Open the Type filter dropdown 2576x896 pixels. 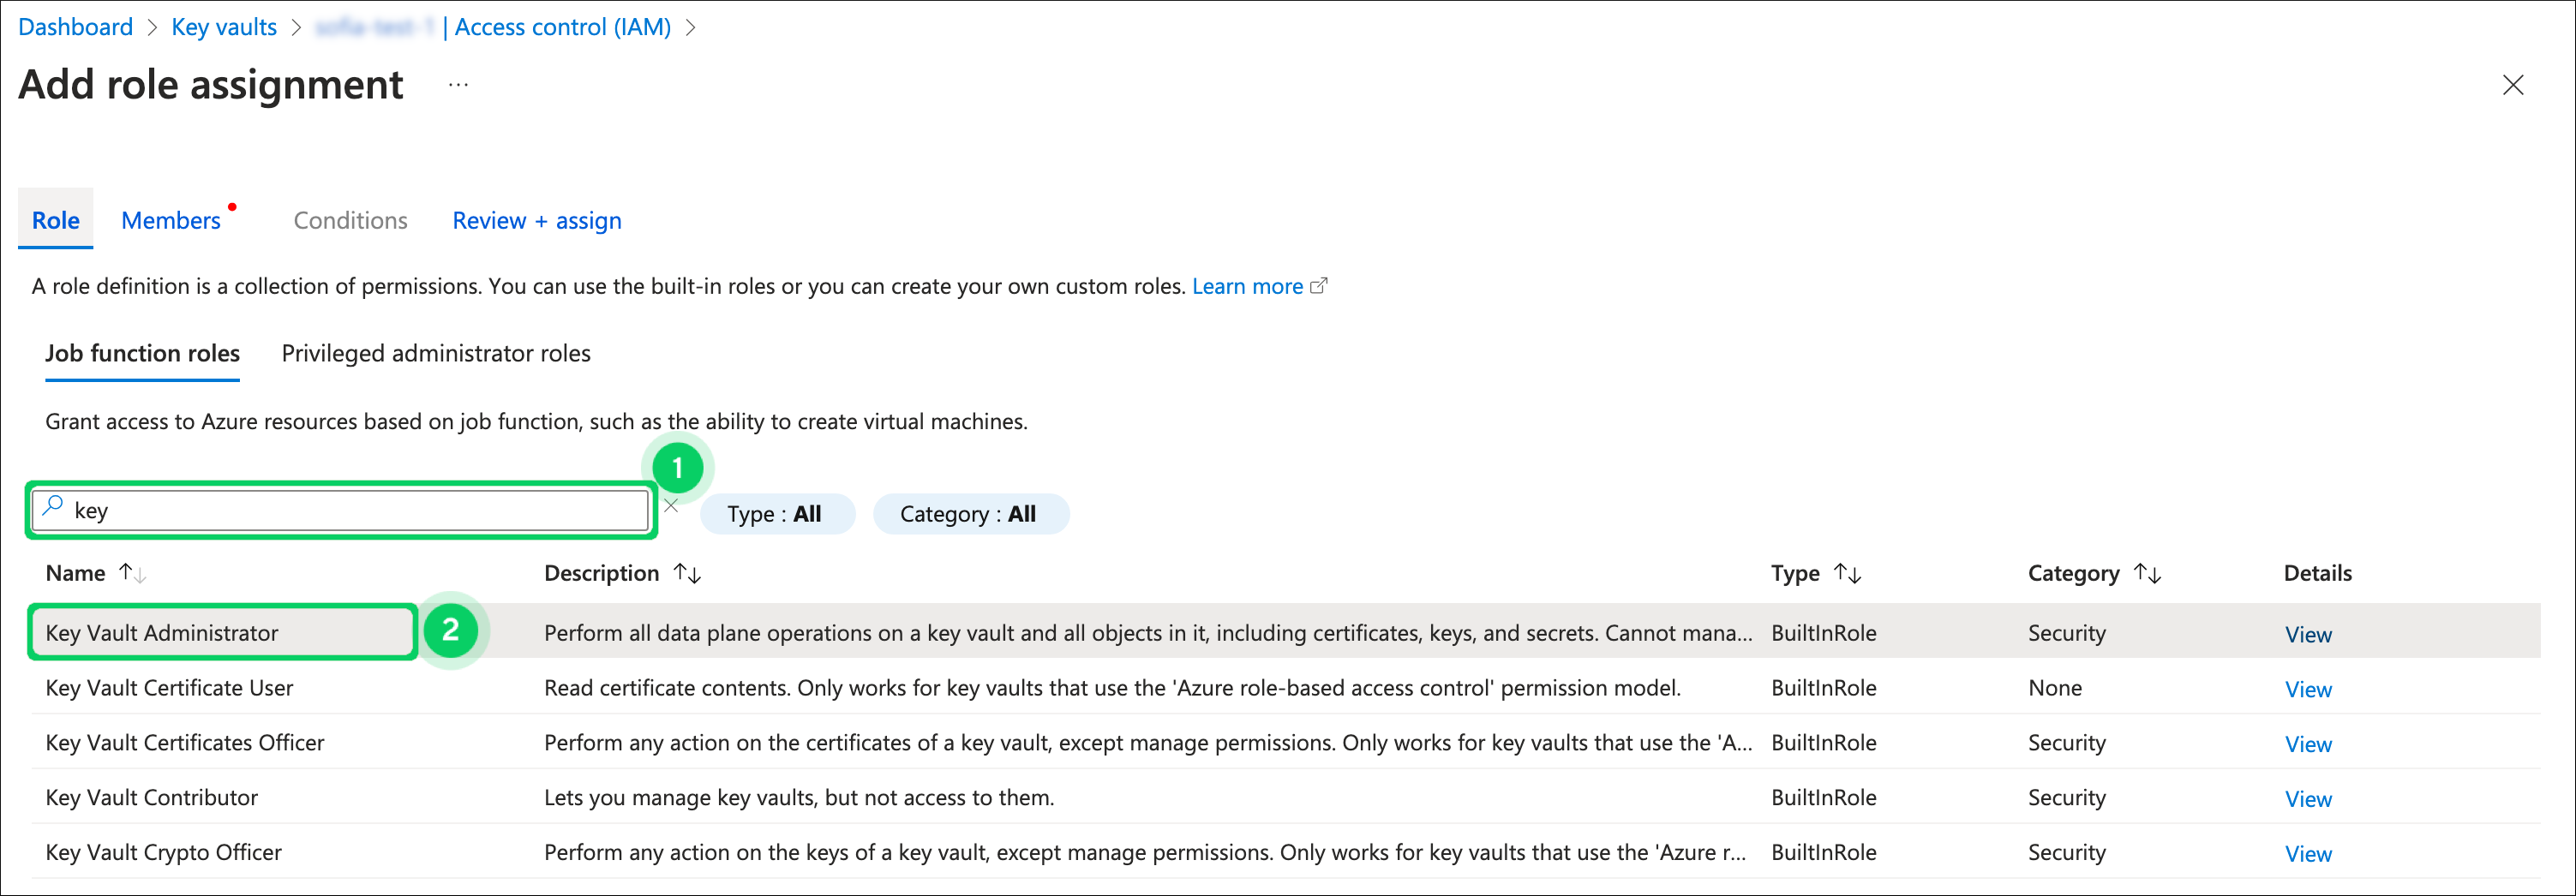tap(775, 514)
